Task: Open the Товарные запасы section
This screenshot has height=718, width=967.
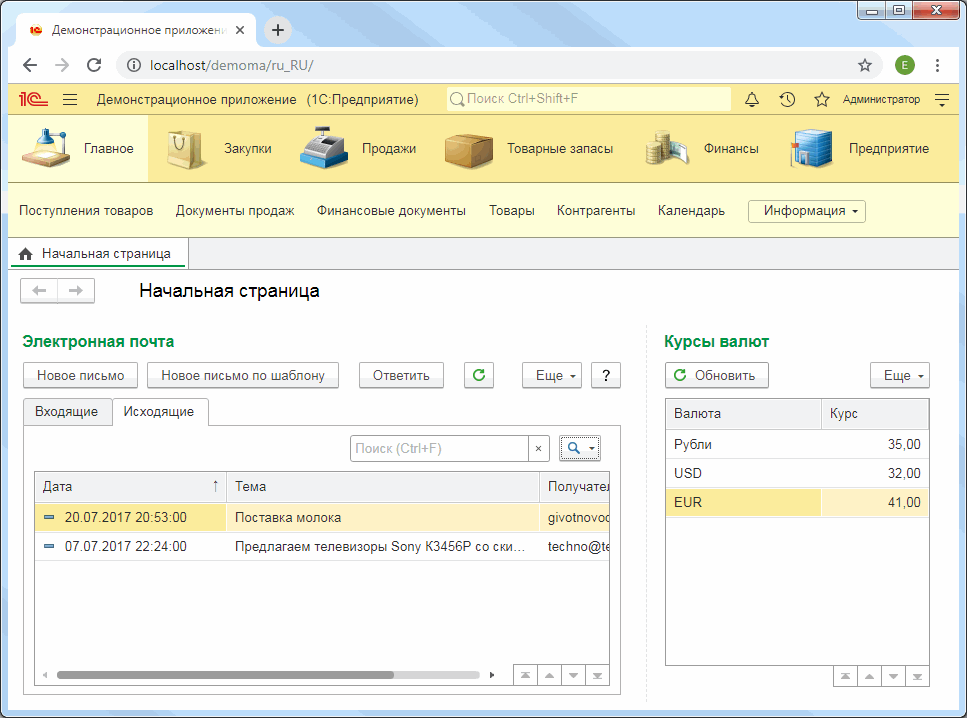Action: coord(529,148)
